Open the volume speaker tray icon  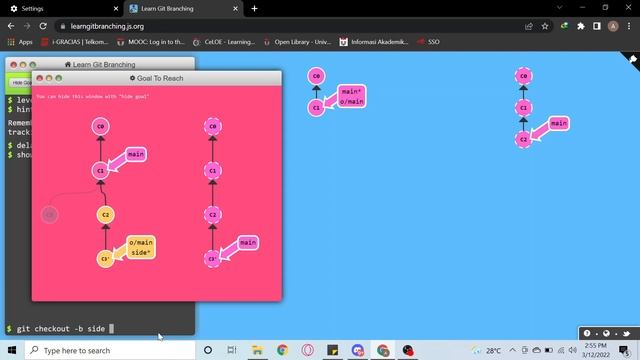(x=573, y=350)
